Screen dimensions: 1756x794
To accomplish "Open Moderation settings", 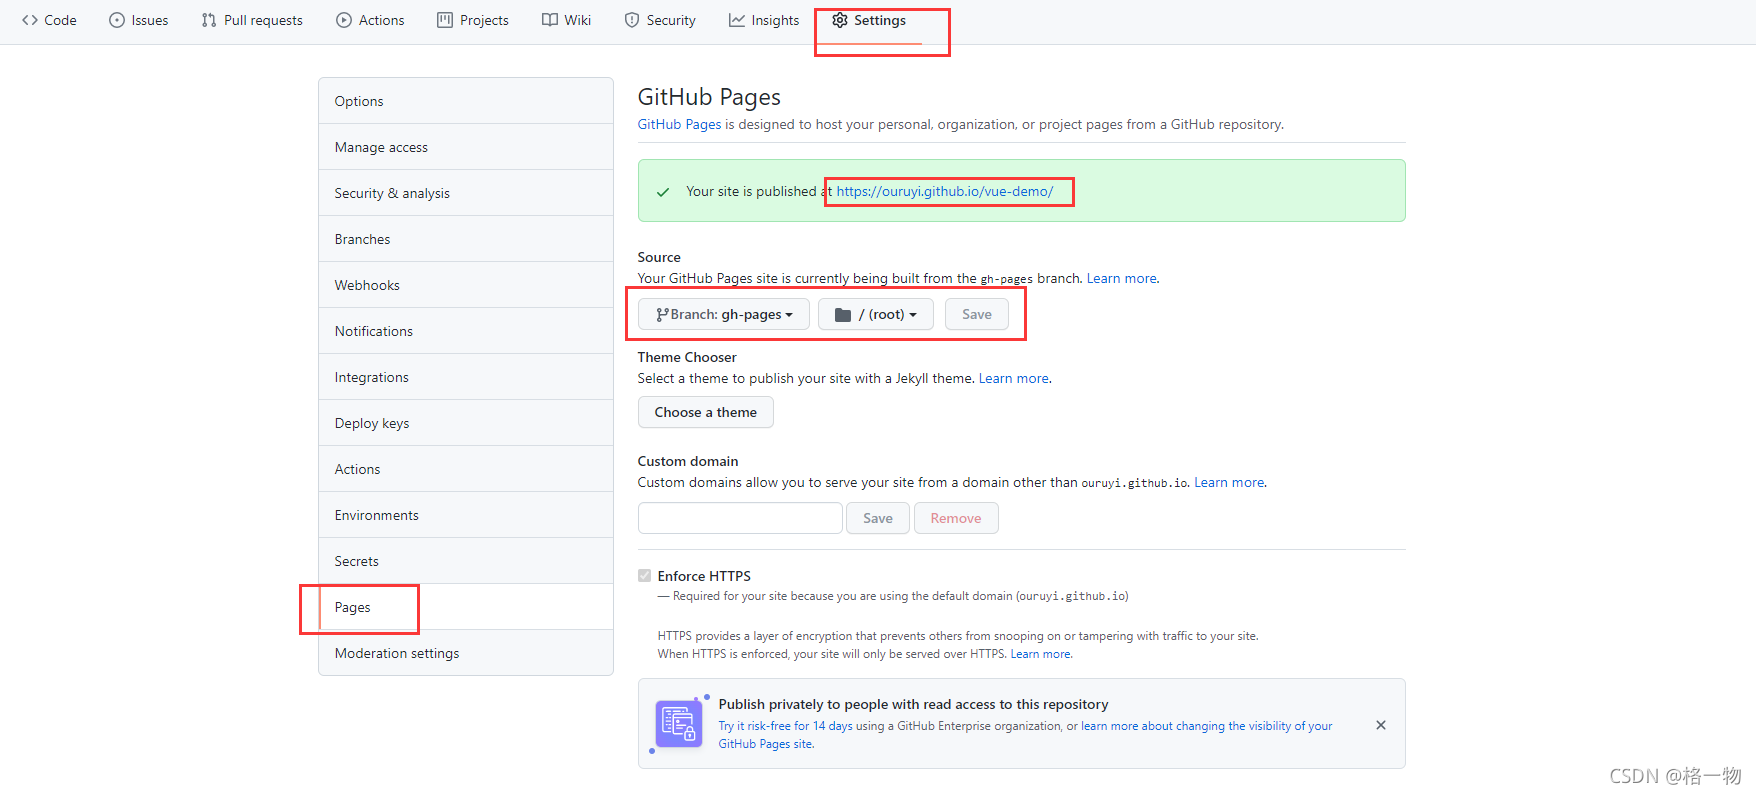I will click(466, 653).
